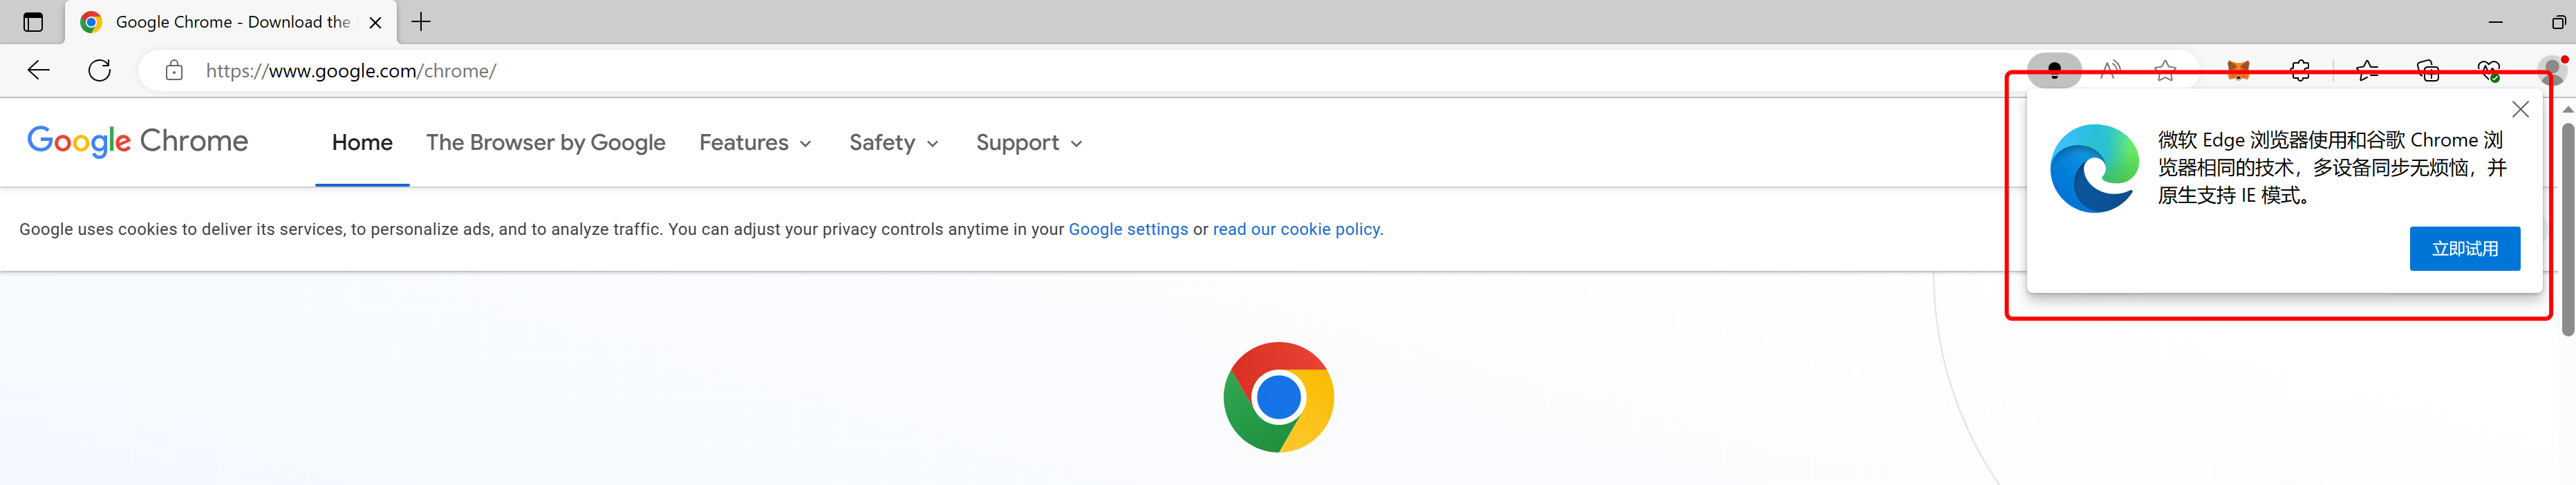2576x485 pixels.
Task: View site info via lock icon
Action: point(174,70)
